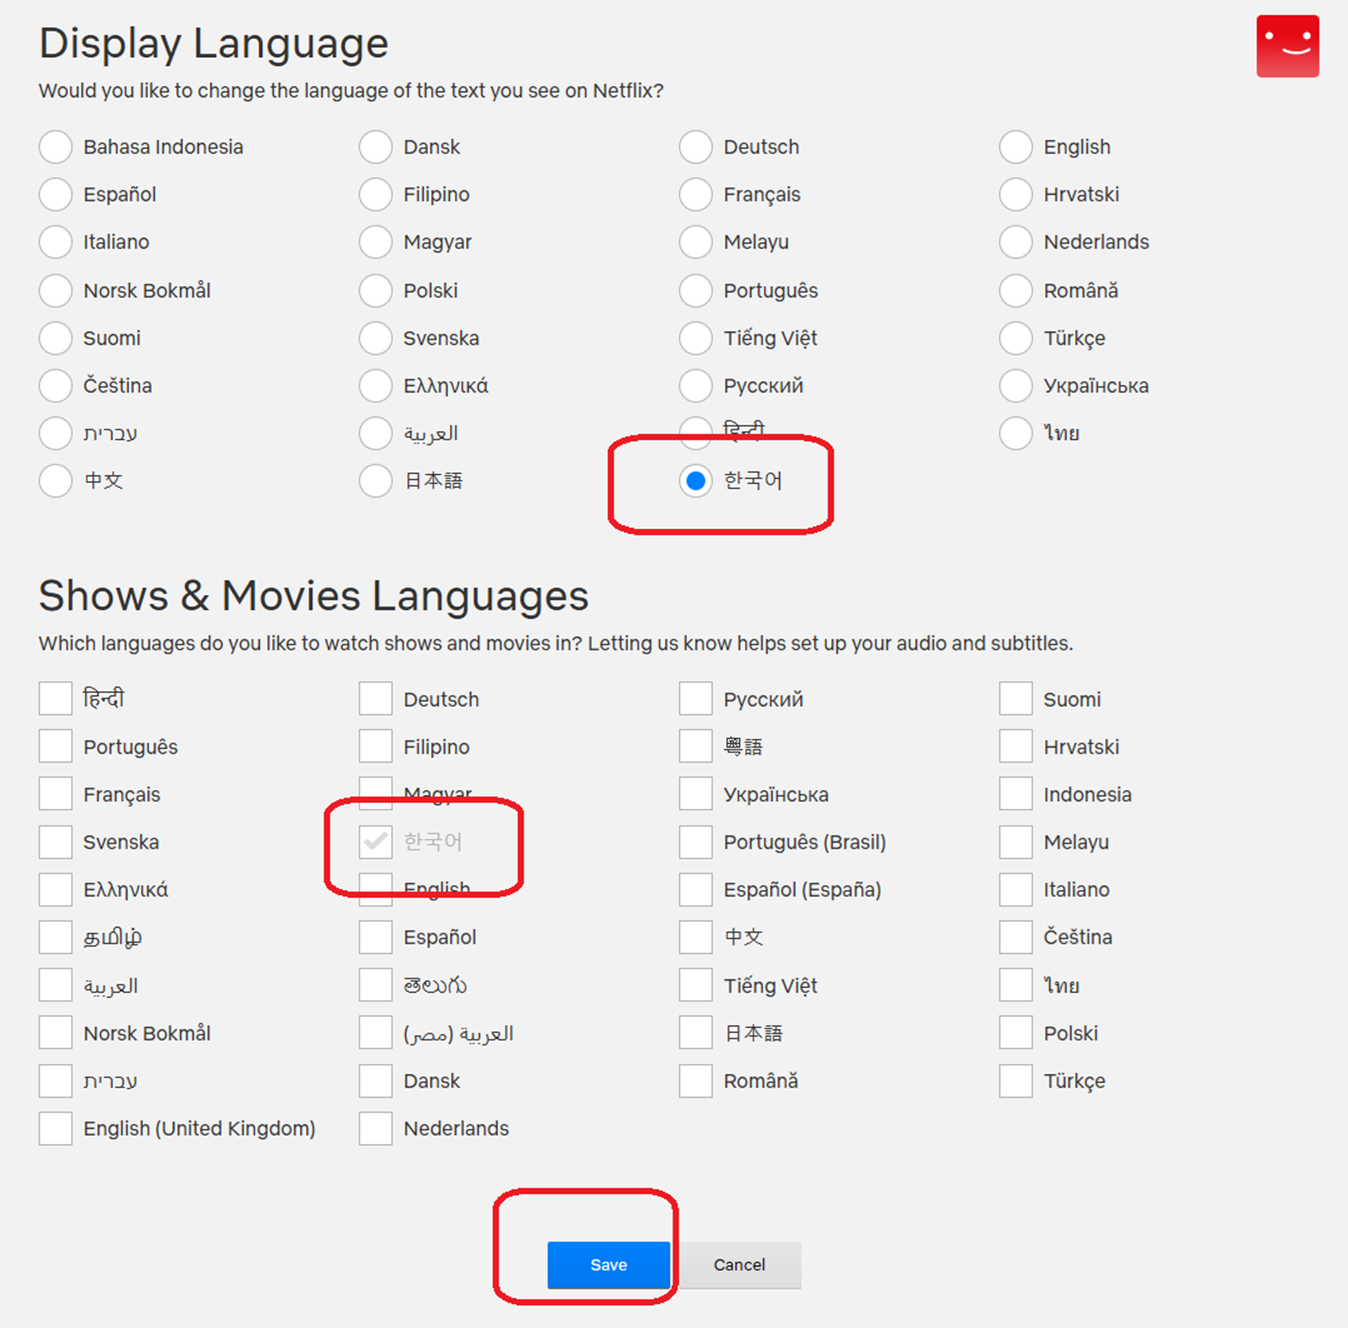1348x1328 pixels.
Task: Tick தமிழ் shows language checkbox
Action: pyautogui.click(x=55, y=937)
